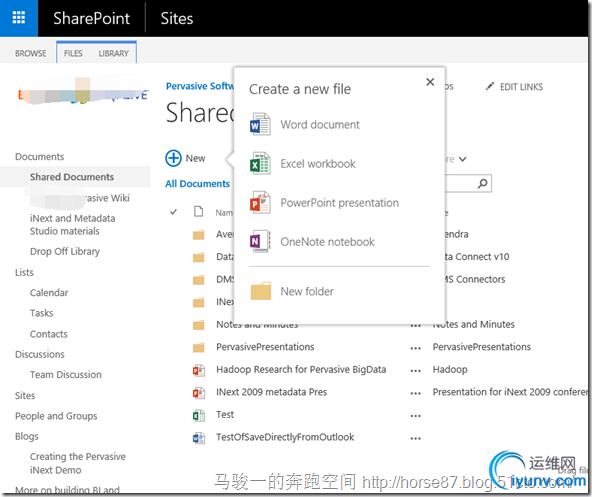Select Word document option

tap(320, 125)
